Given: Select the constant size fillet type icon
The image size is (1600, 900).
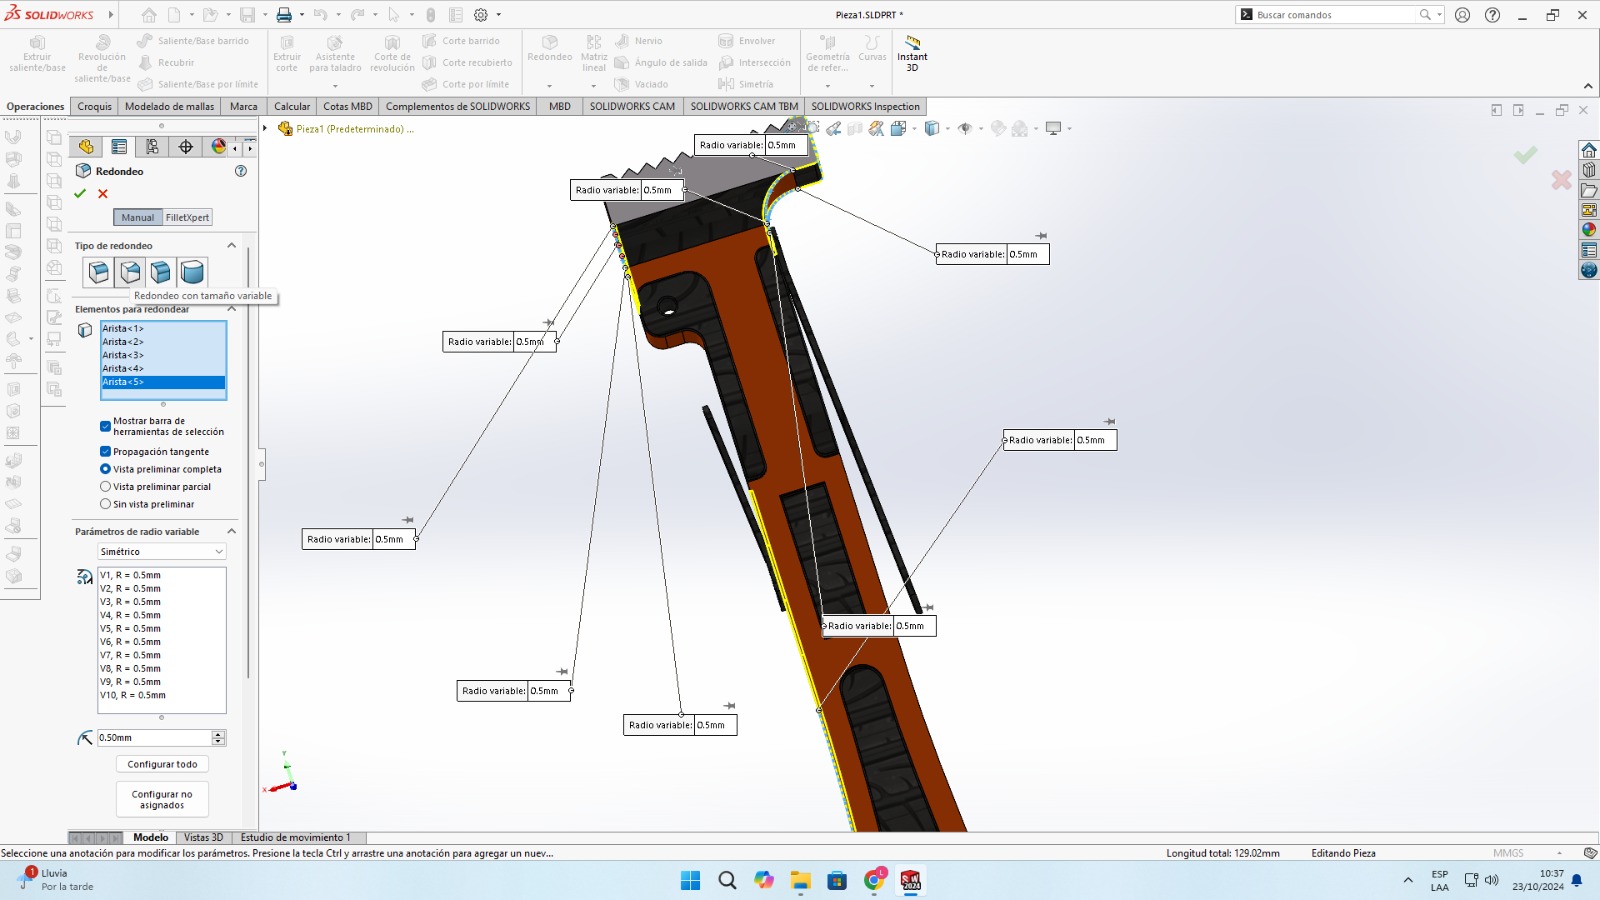Looking at the screenshot, I should [x=99, y=272].
